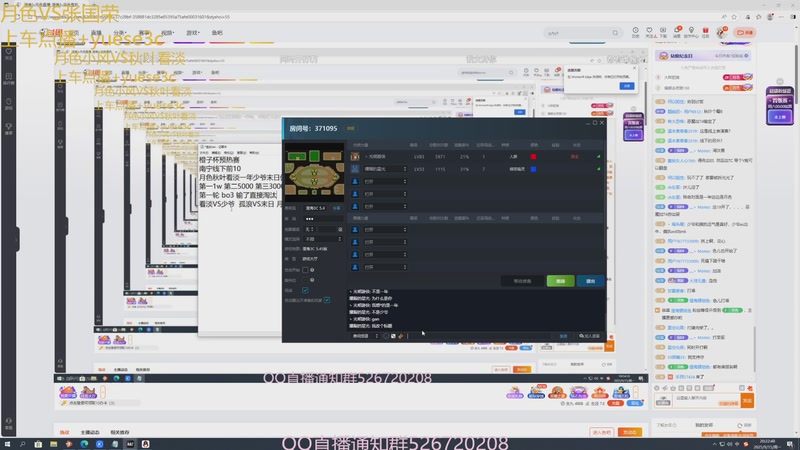The height and width of the screenshot is (450, 800).
Task: Open the Windows Start button
Action: [8, 444]
